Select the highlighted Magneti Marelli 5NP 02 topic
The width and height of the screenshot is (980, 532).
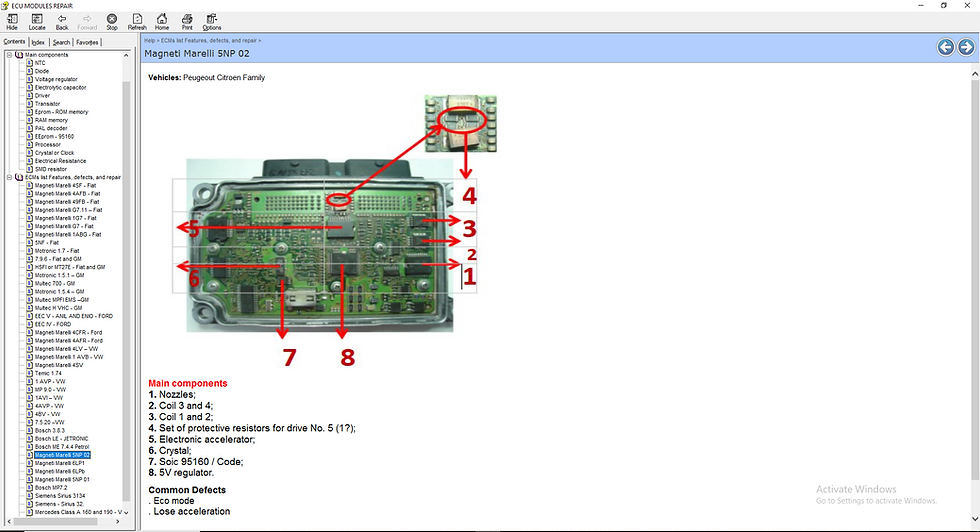tap(62, 455)
